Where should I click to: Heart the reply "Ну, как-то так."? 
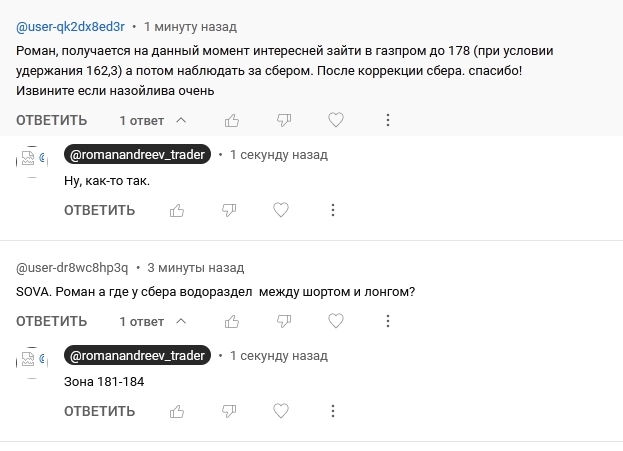point(281,210)
